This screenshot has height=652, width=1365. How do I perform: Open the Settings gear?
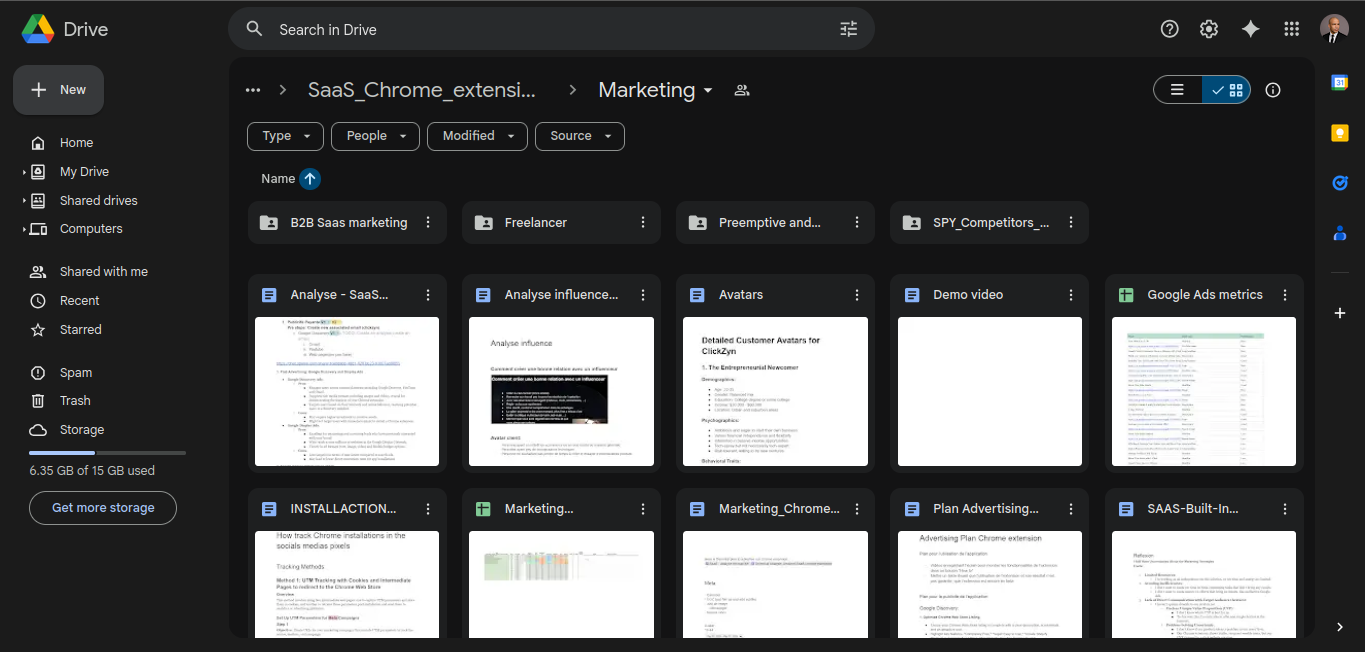tap(1209, 29)
